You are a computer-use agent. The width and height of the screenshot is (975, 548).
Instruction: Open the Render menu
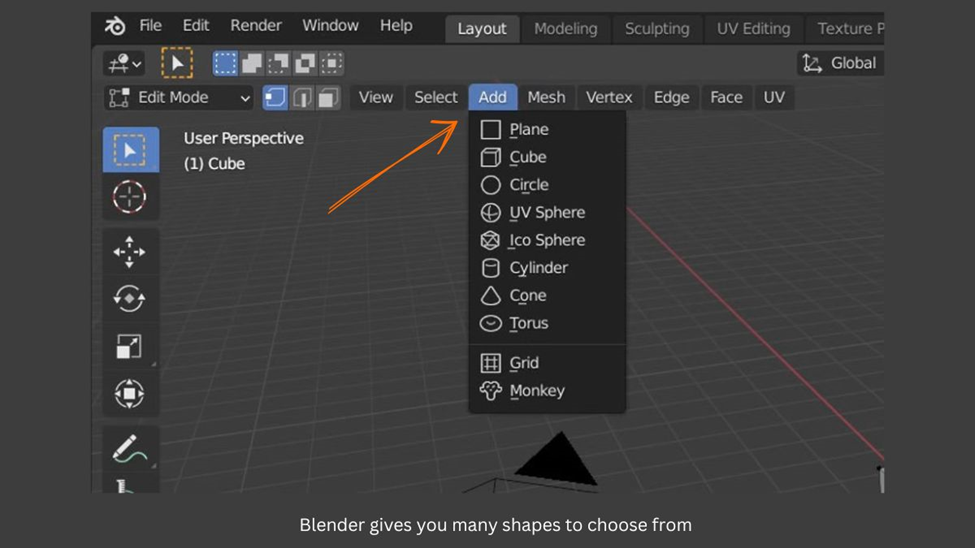(x=256, y=26)
